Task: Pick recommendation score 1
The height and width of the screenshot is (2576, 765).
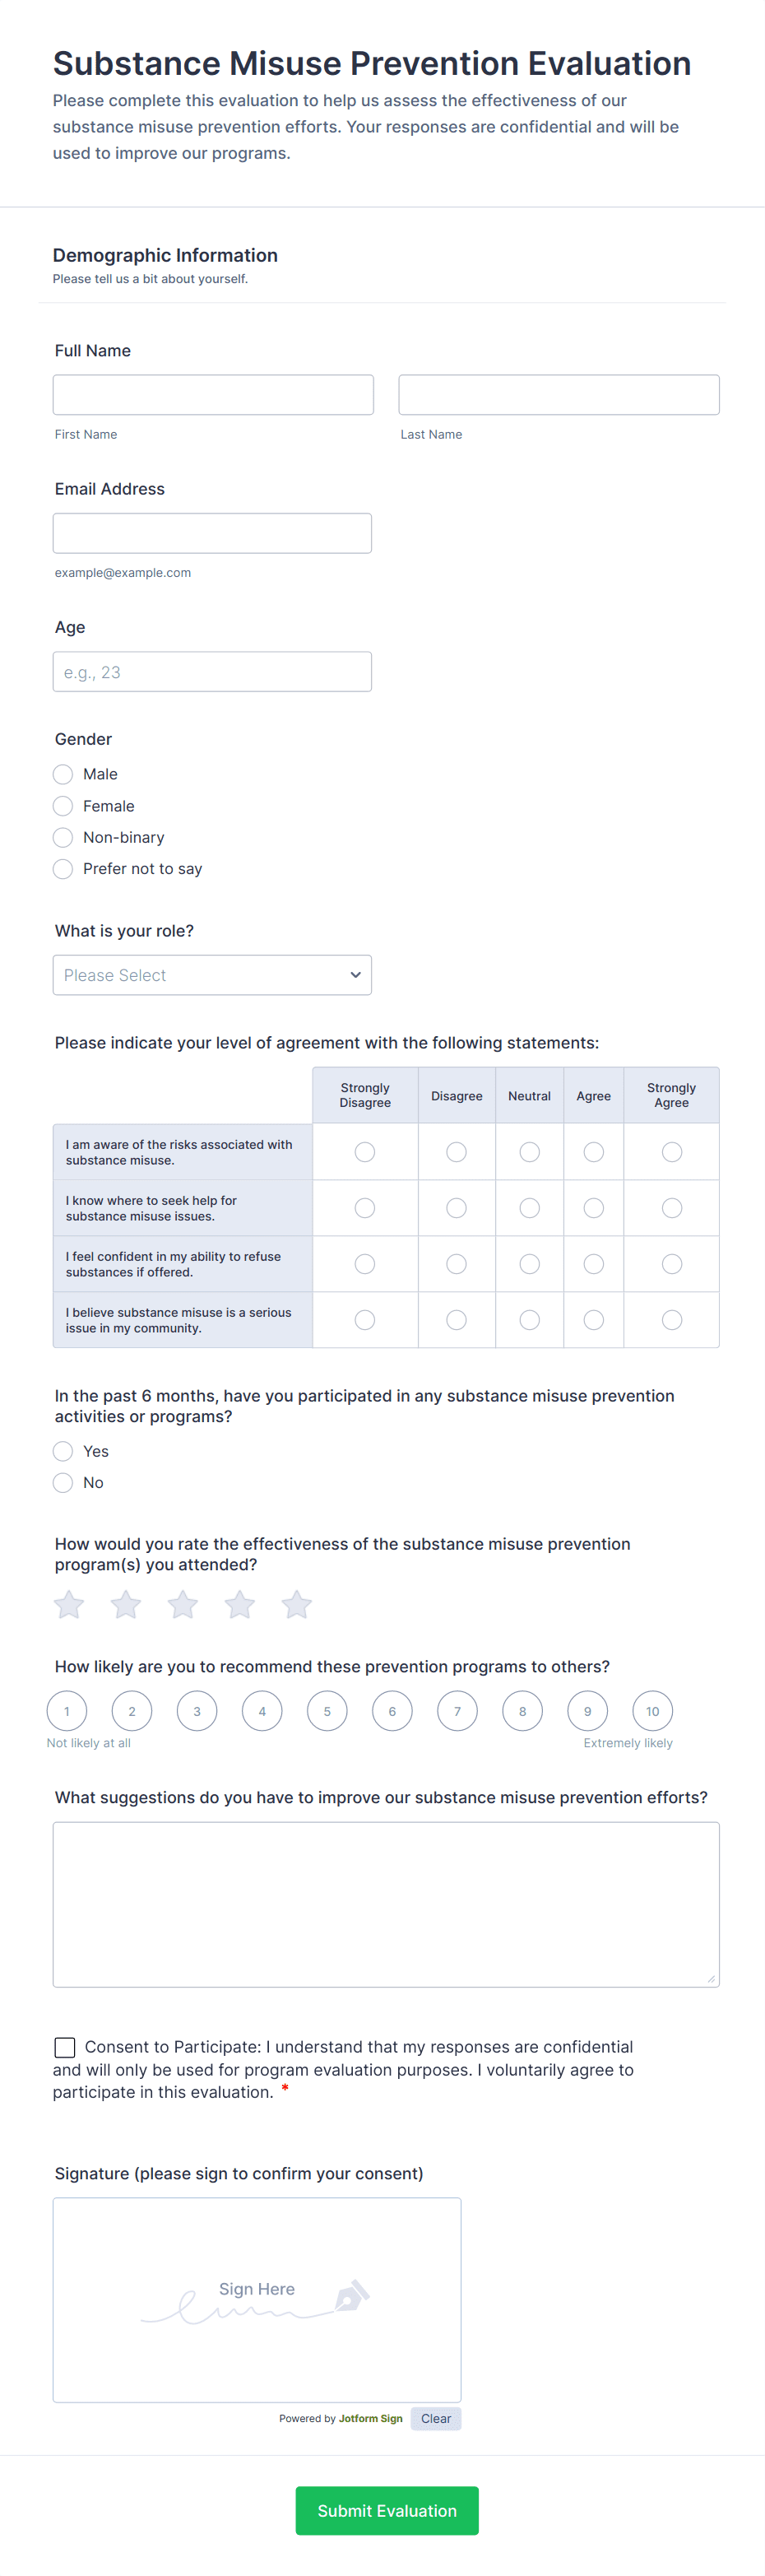Action: [67, 1711]
